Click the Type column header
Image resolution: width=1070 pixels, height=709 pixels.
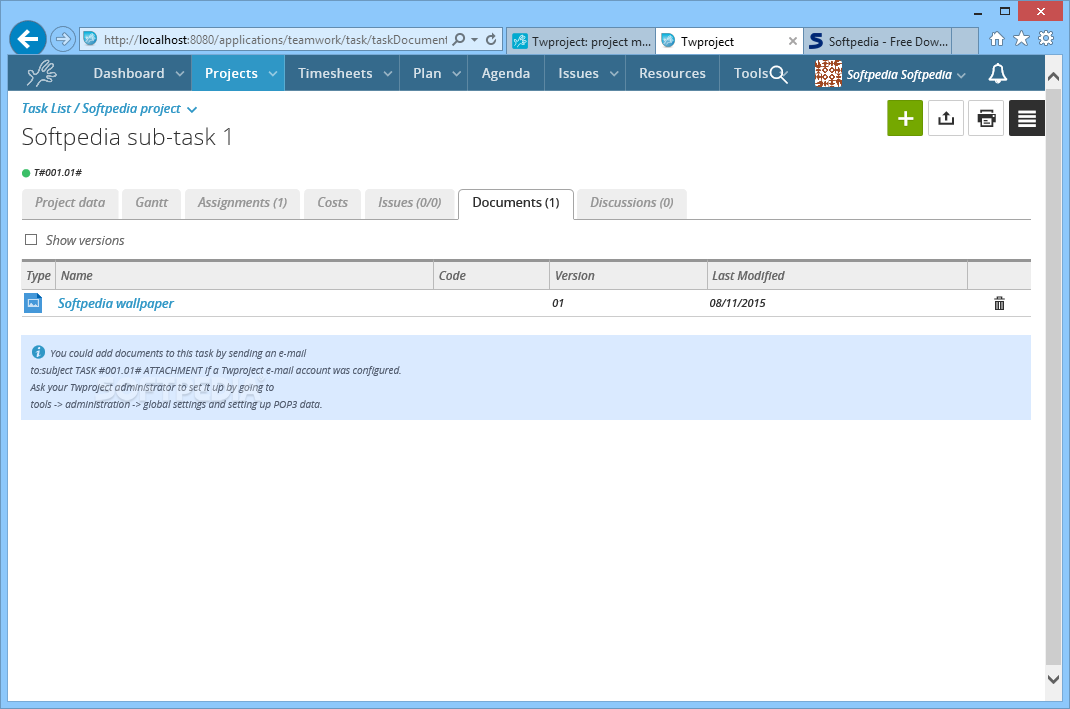tap(38, 276)
